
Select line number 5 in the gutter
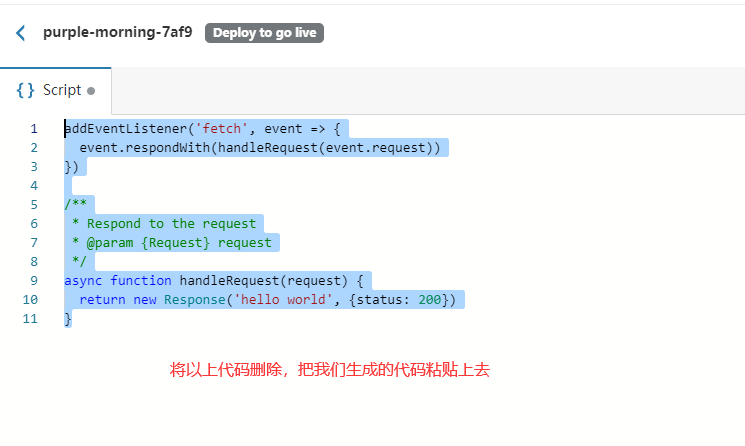coord(34,205)
